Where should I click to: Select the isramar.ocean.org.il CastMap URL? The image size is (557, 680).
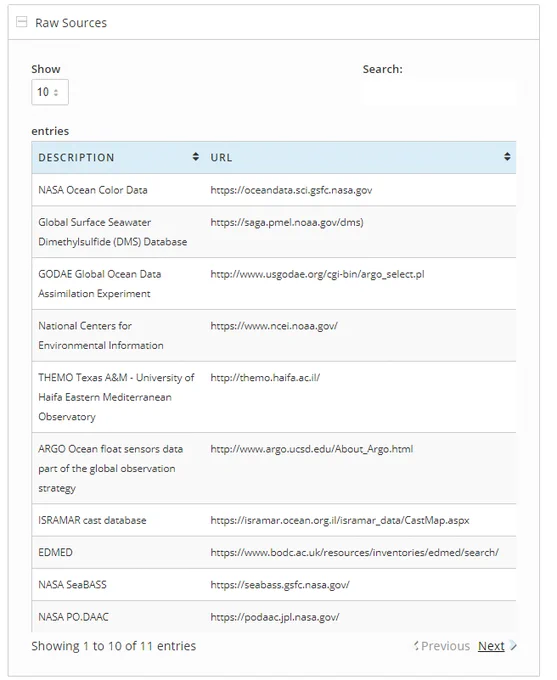(340, 520)
